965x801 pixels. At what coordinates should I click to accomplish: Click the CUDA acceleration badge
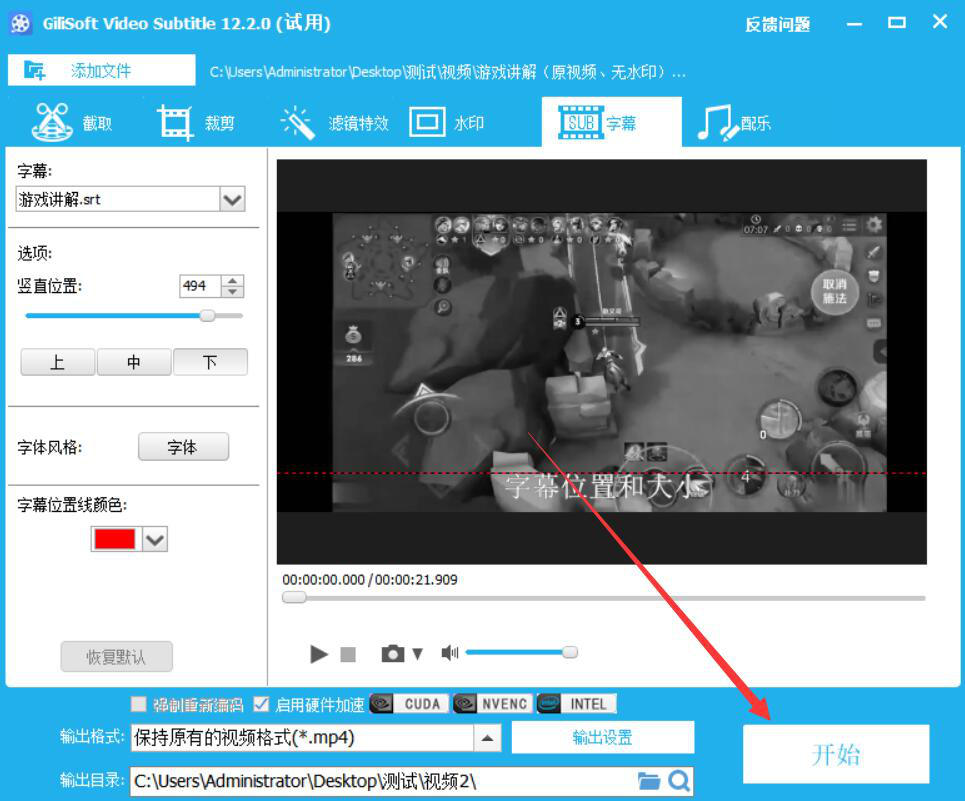409,704
